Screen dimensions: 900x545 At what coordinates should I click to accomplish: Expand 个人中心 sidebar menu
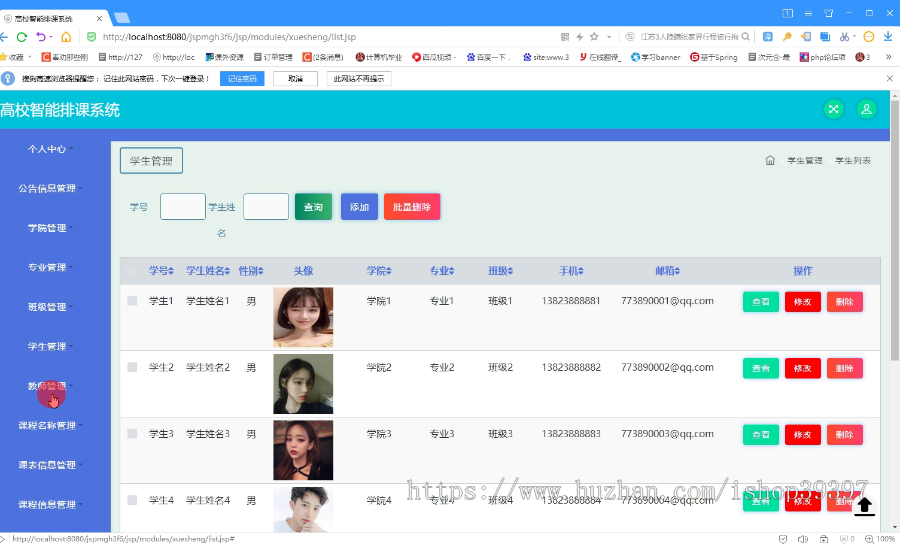[51, 149]
